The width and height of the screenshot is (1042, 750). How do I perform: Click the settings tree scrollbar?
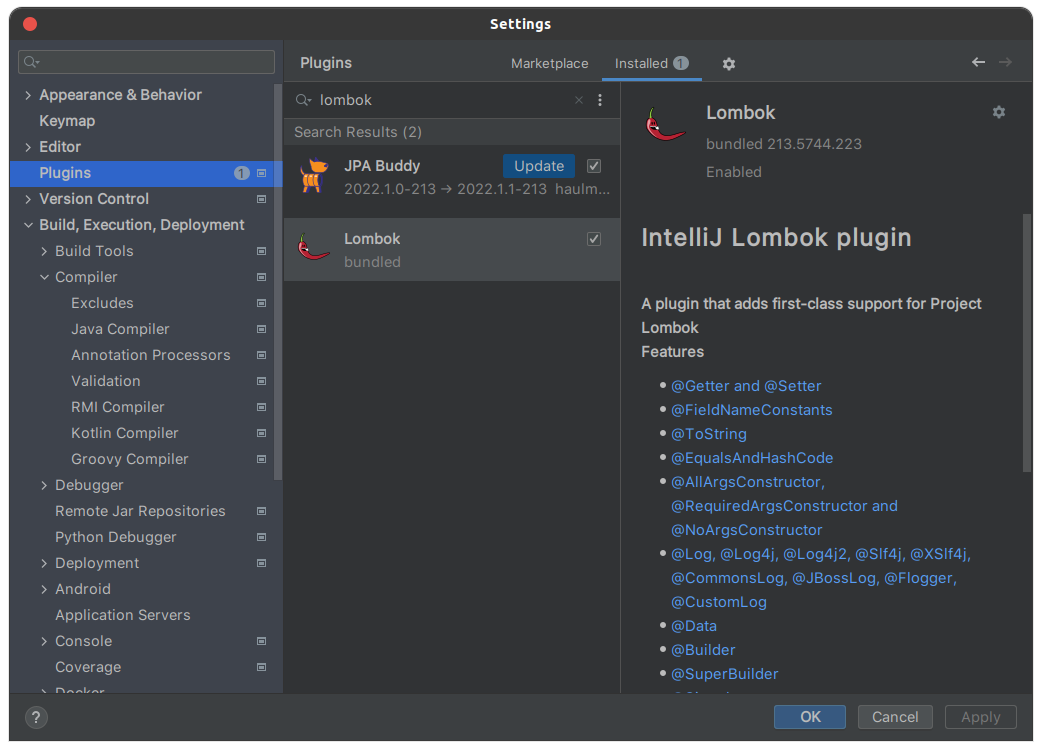coord(278,282)
